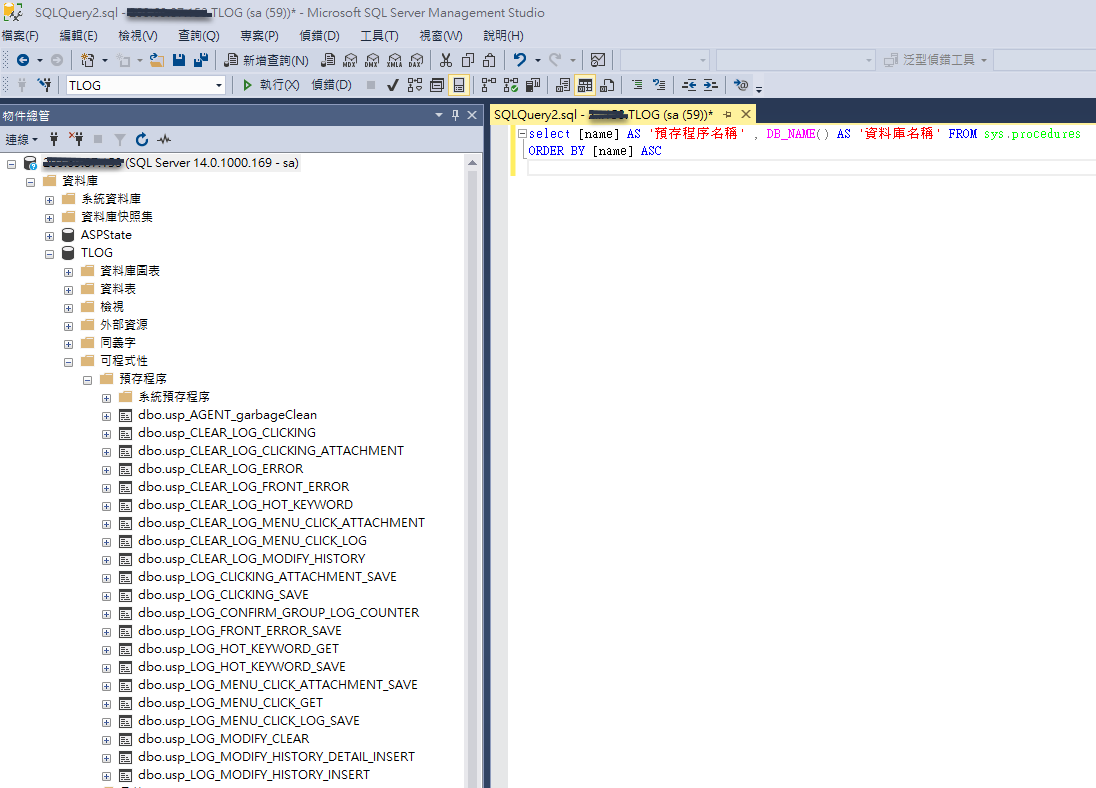Click the Uncomment Selected Lines icon

[x=658, y=85]
